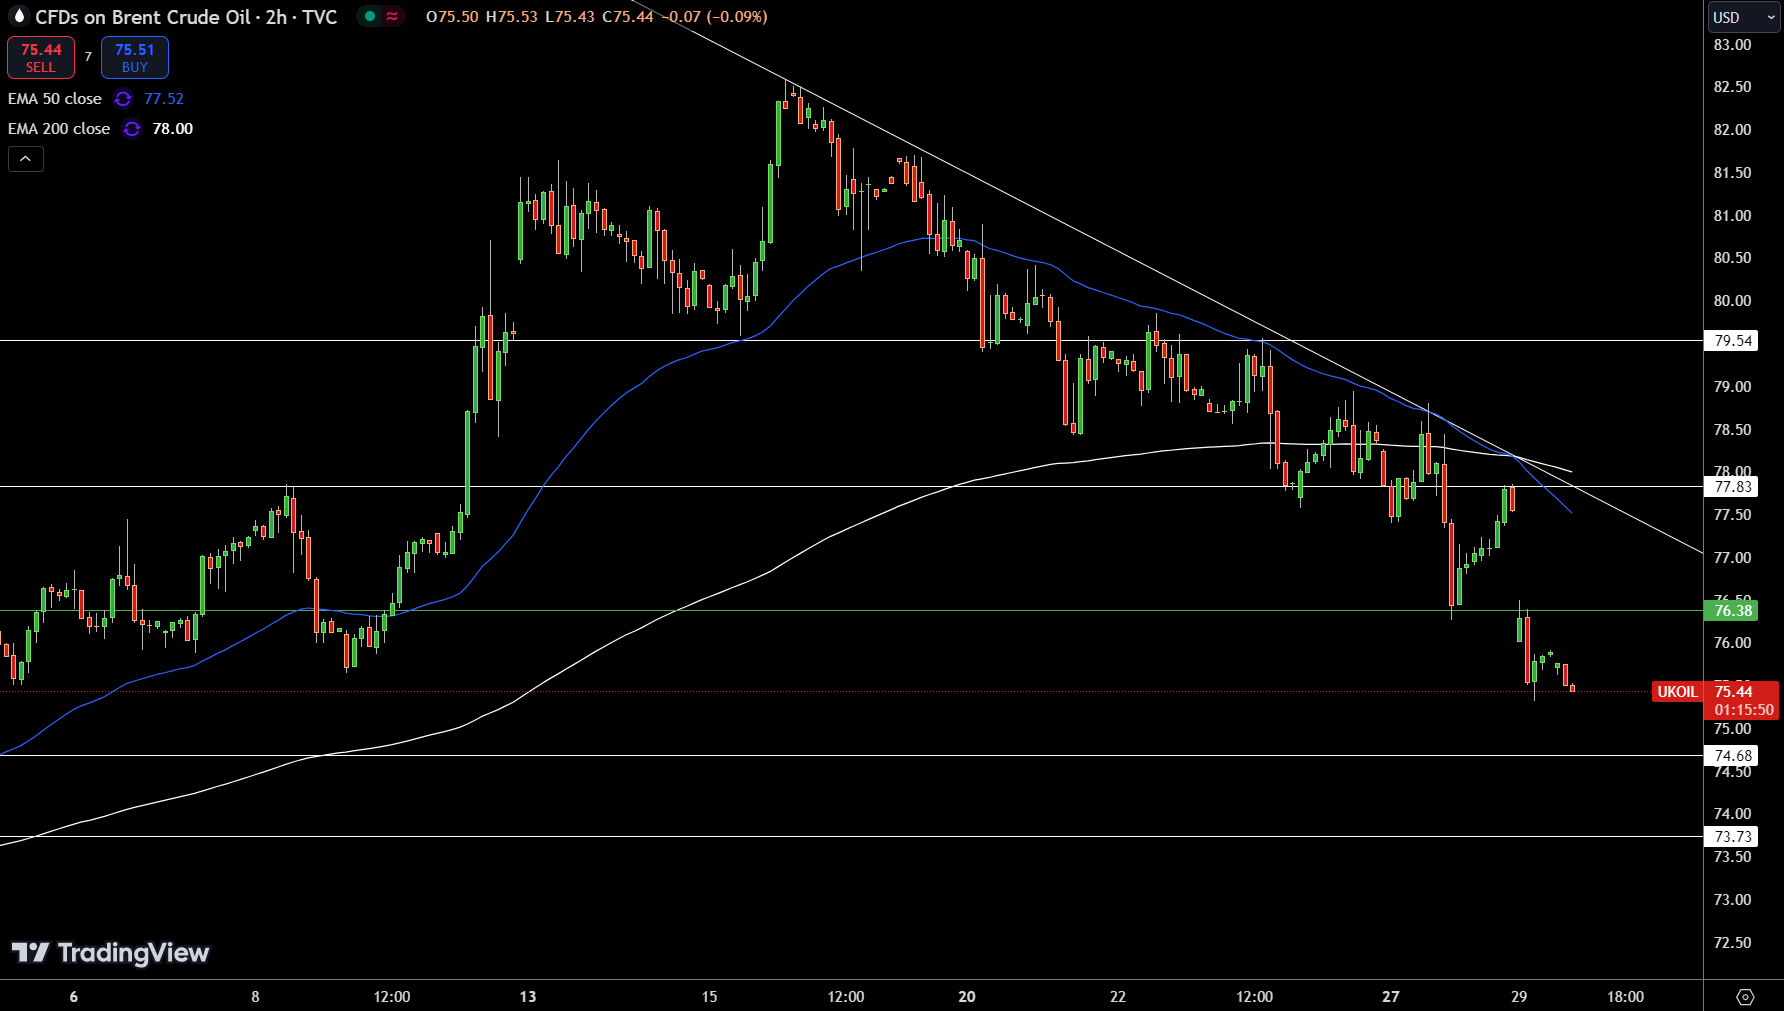Click the red approximate-data wave icon
Screen dimensions: 1784x1011
coord(392,16)
